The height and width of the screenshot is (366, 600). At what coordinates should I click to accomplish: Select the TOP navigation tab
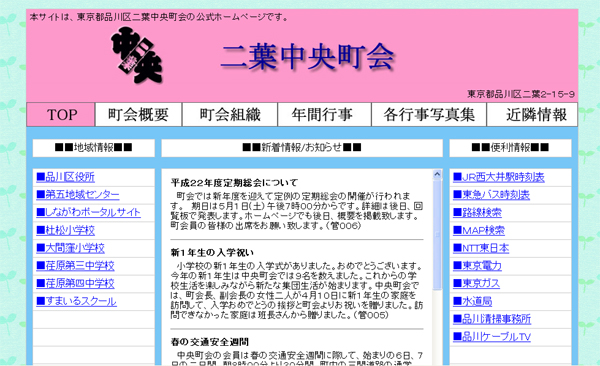tap(61, 114)
